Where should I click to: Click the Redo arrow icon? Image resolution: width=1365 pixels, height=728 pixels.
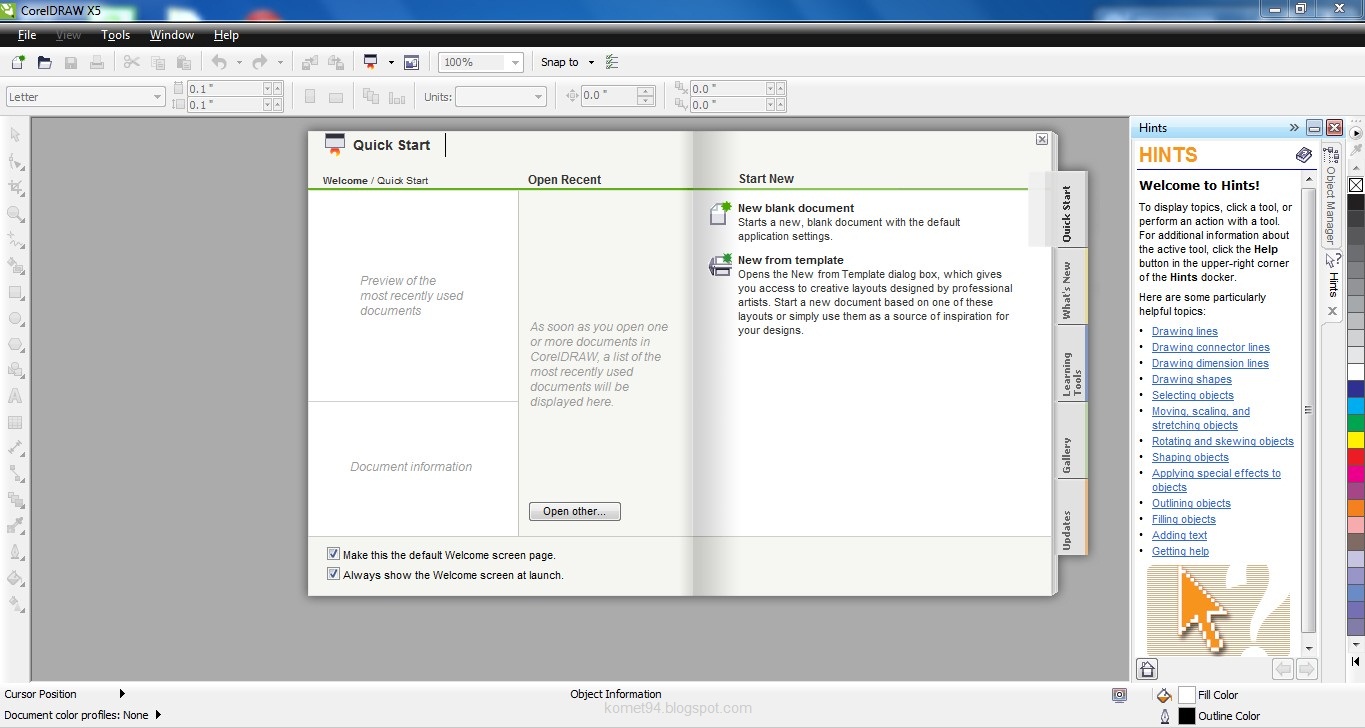[x=260, y=62]
